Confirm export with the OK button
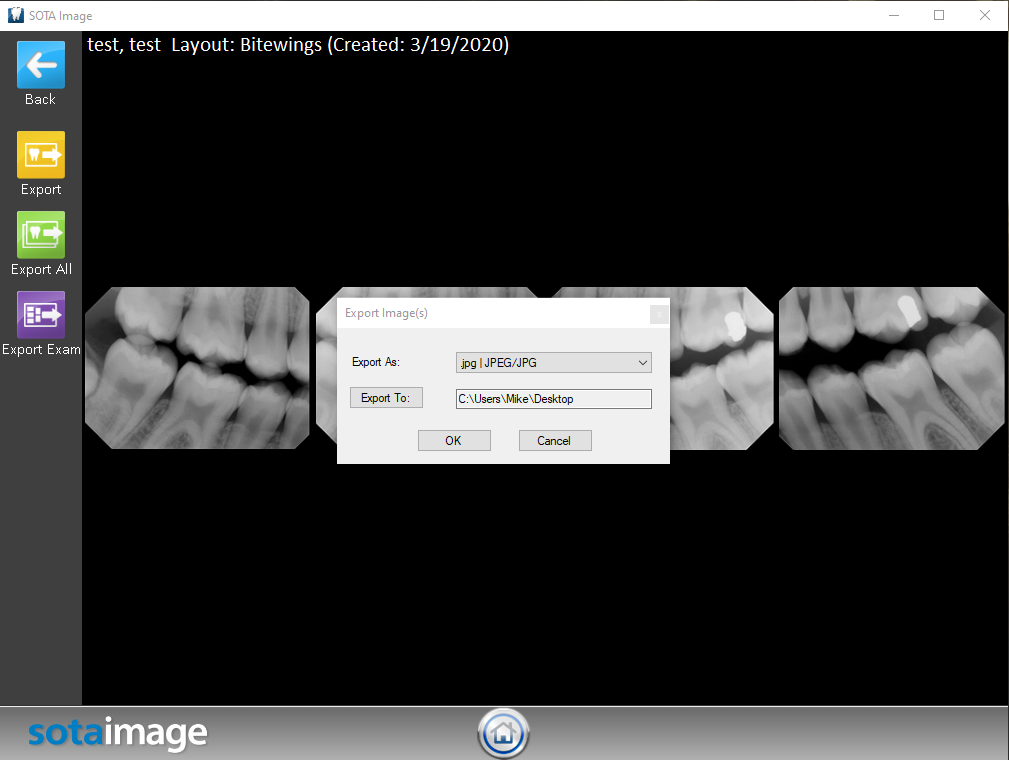The height and width of the screenshot is (760, 1009). (x=454, y=441)
